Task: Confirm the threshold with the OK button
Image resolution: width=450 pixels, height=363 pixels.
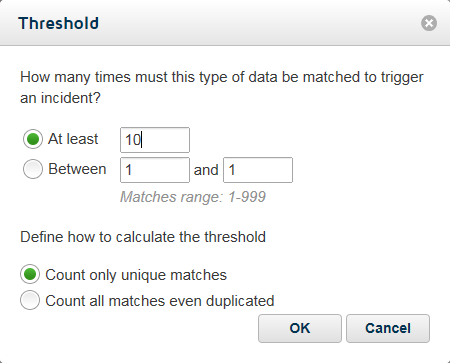Action: [x=300, y=328]
